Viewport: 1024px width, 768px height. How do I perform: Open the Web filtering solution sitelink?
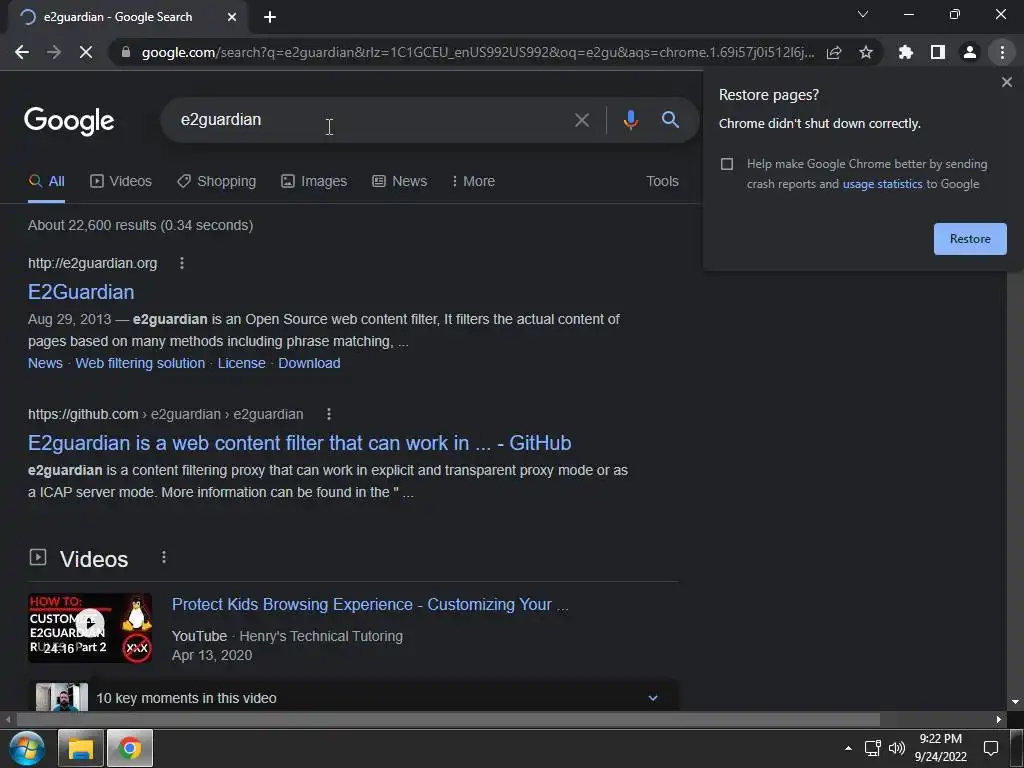140,363
